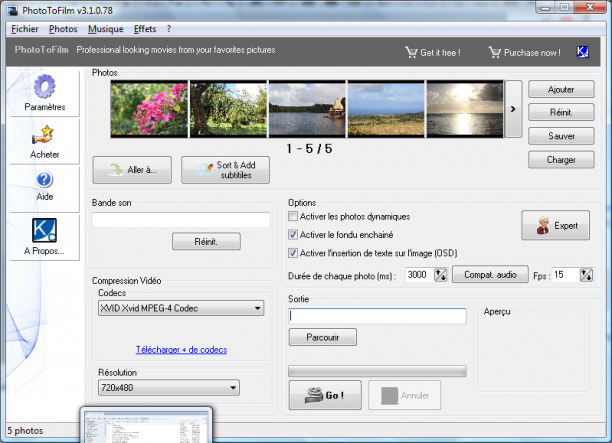Click the "5 photos" status bar text
Screen dimensions: 612x443
pos(25,431)
